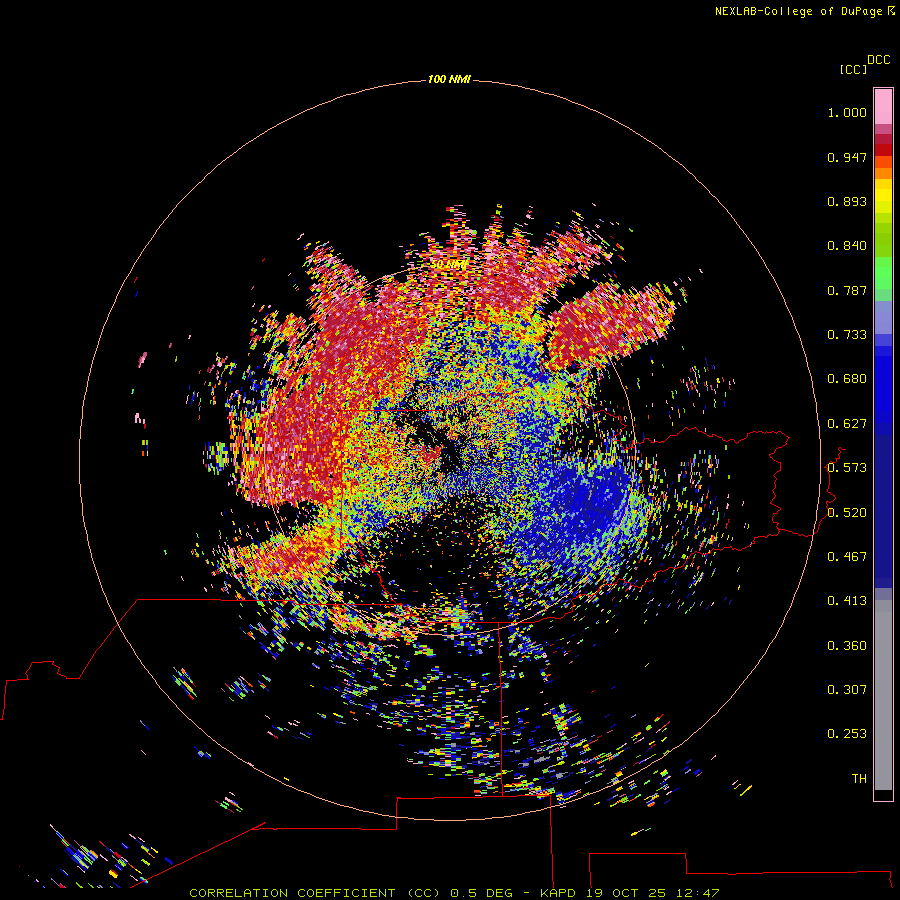Click the TH threshold legend label

pyautogui.click(x=859, y=779)
